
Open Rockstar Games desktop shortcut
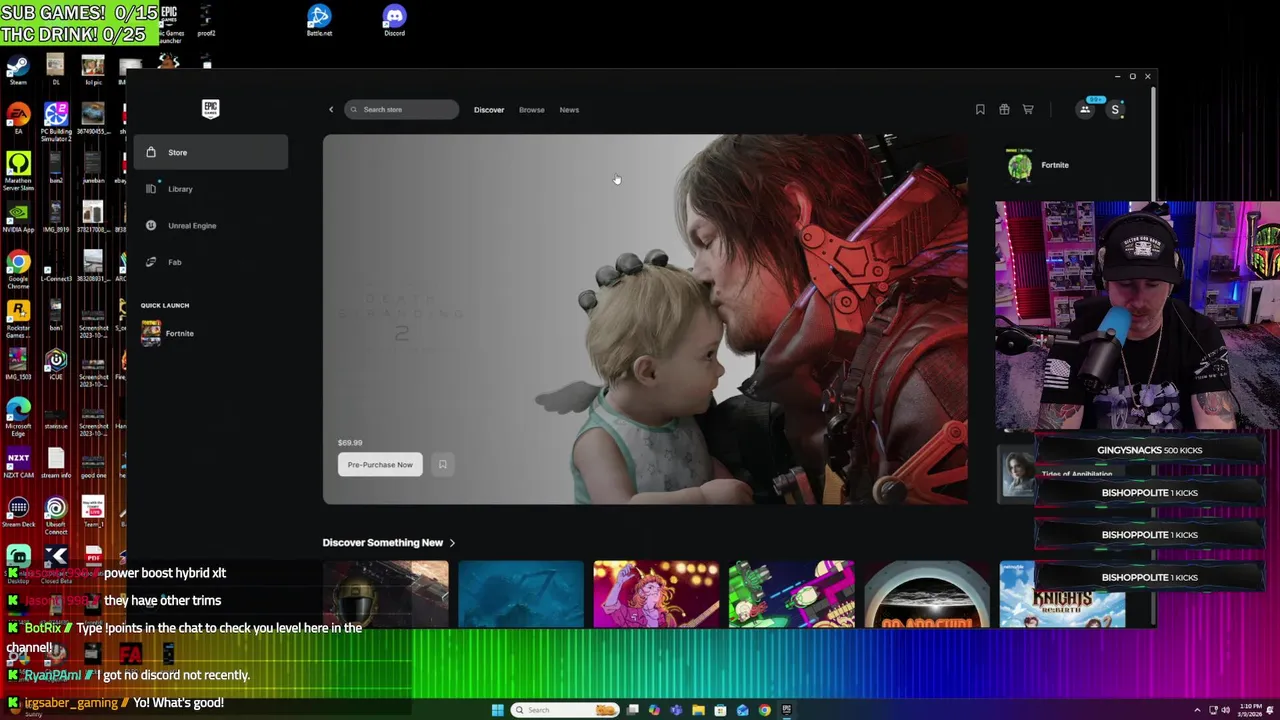pos(18,318)
